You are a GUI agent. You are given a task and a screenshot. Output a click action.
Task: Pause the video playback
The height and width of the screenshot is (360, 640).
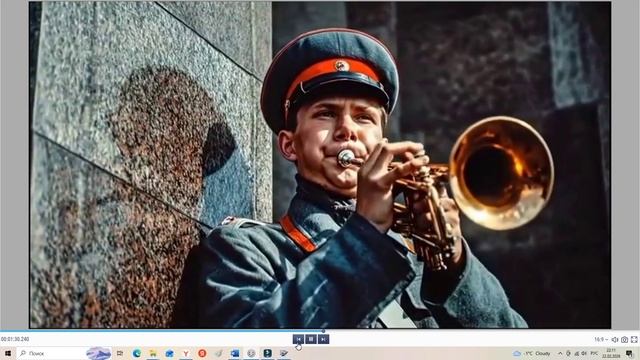(311, 339)
